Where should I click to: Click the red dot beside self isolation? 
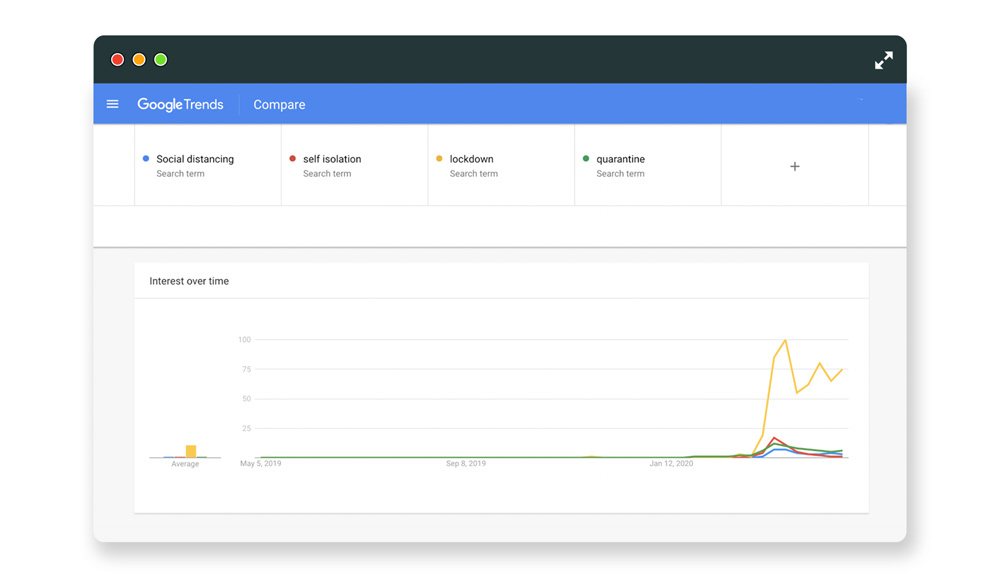[x=293, y=159]
